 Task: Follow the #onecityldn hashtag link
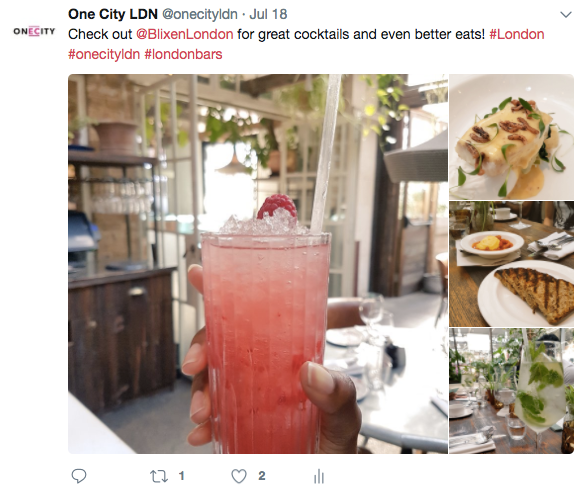tap(104, 54)
